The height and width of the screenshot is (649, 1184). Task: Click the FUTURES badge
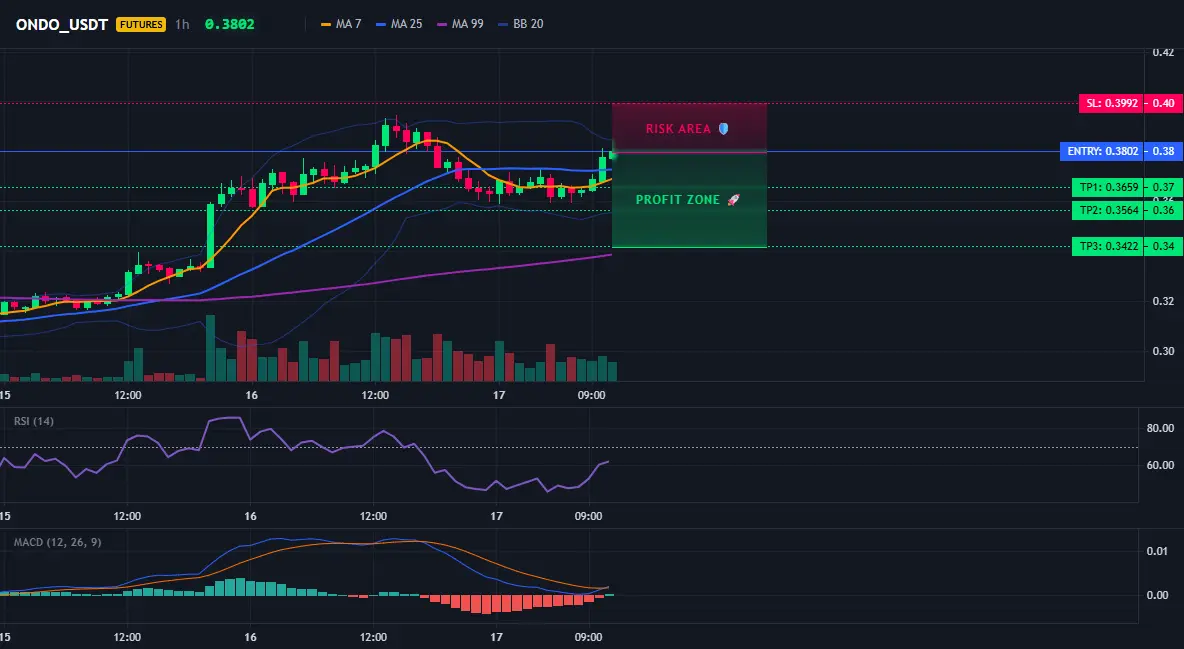pyautogui.click(x=140, y=24)
